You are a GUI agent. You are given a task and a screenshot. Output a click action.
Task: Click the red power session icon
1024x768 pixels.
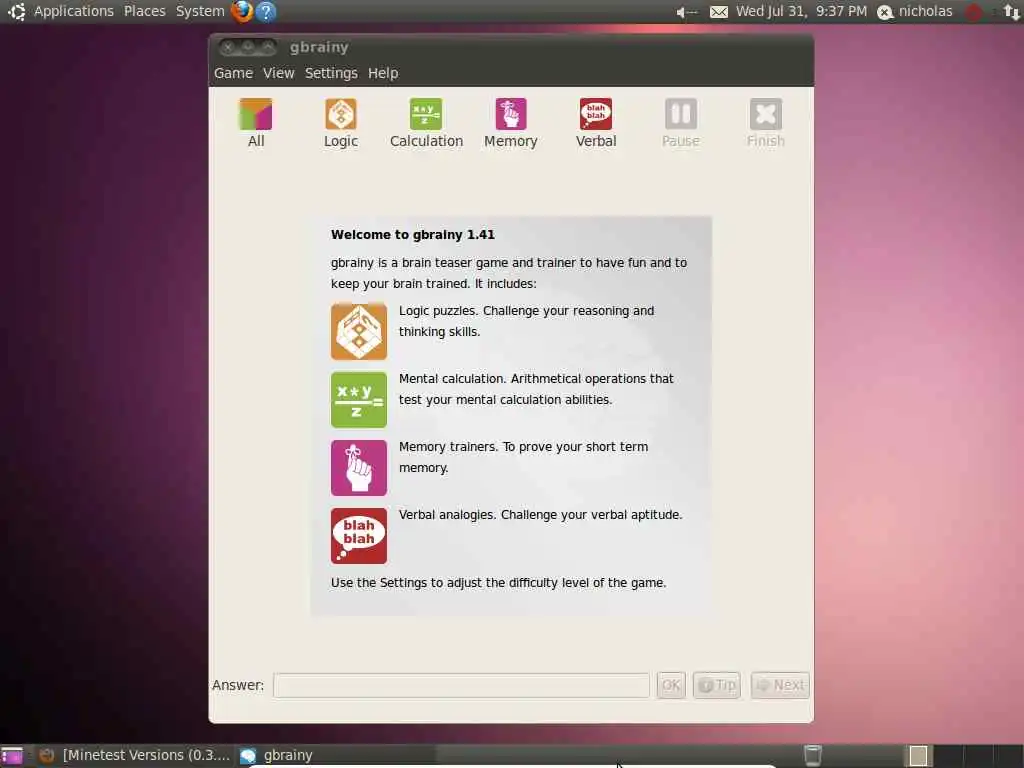click(x=973, y=12)
